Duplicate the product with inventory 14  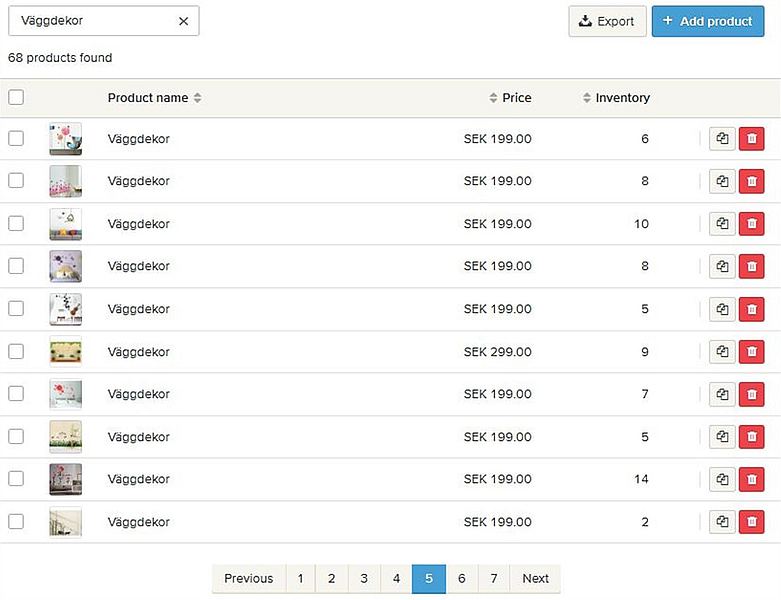click(722, 480)
